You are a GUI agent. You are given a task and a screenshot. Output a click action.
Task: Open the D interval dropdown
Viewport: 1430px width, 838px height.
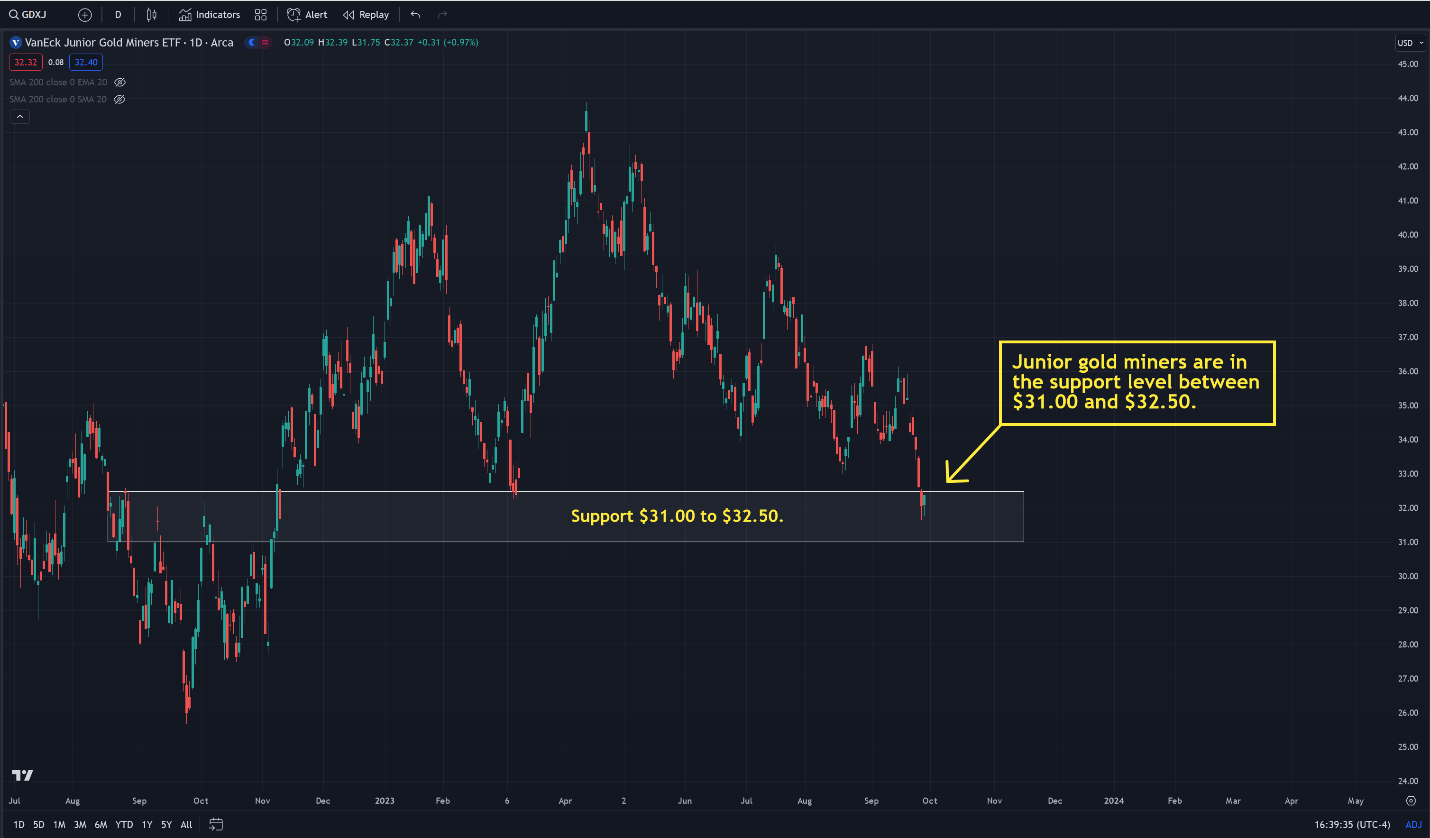tap(118, 15)
